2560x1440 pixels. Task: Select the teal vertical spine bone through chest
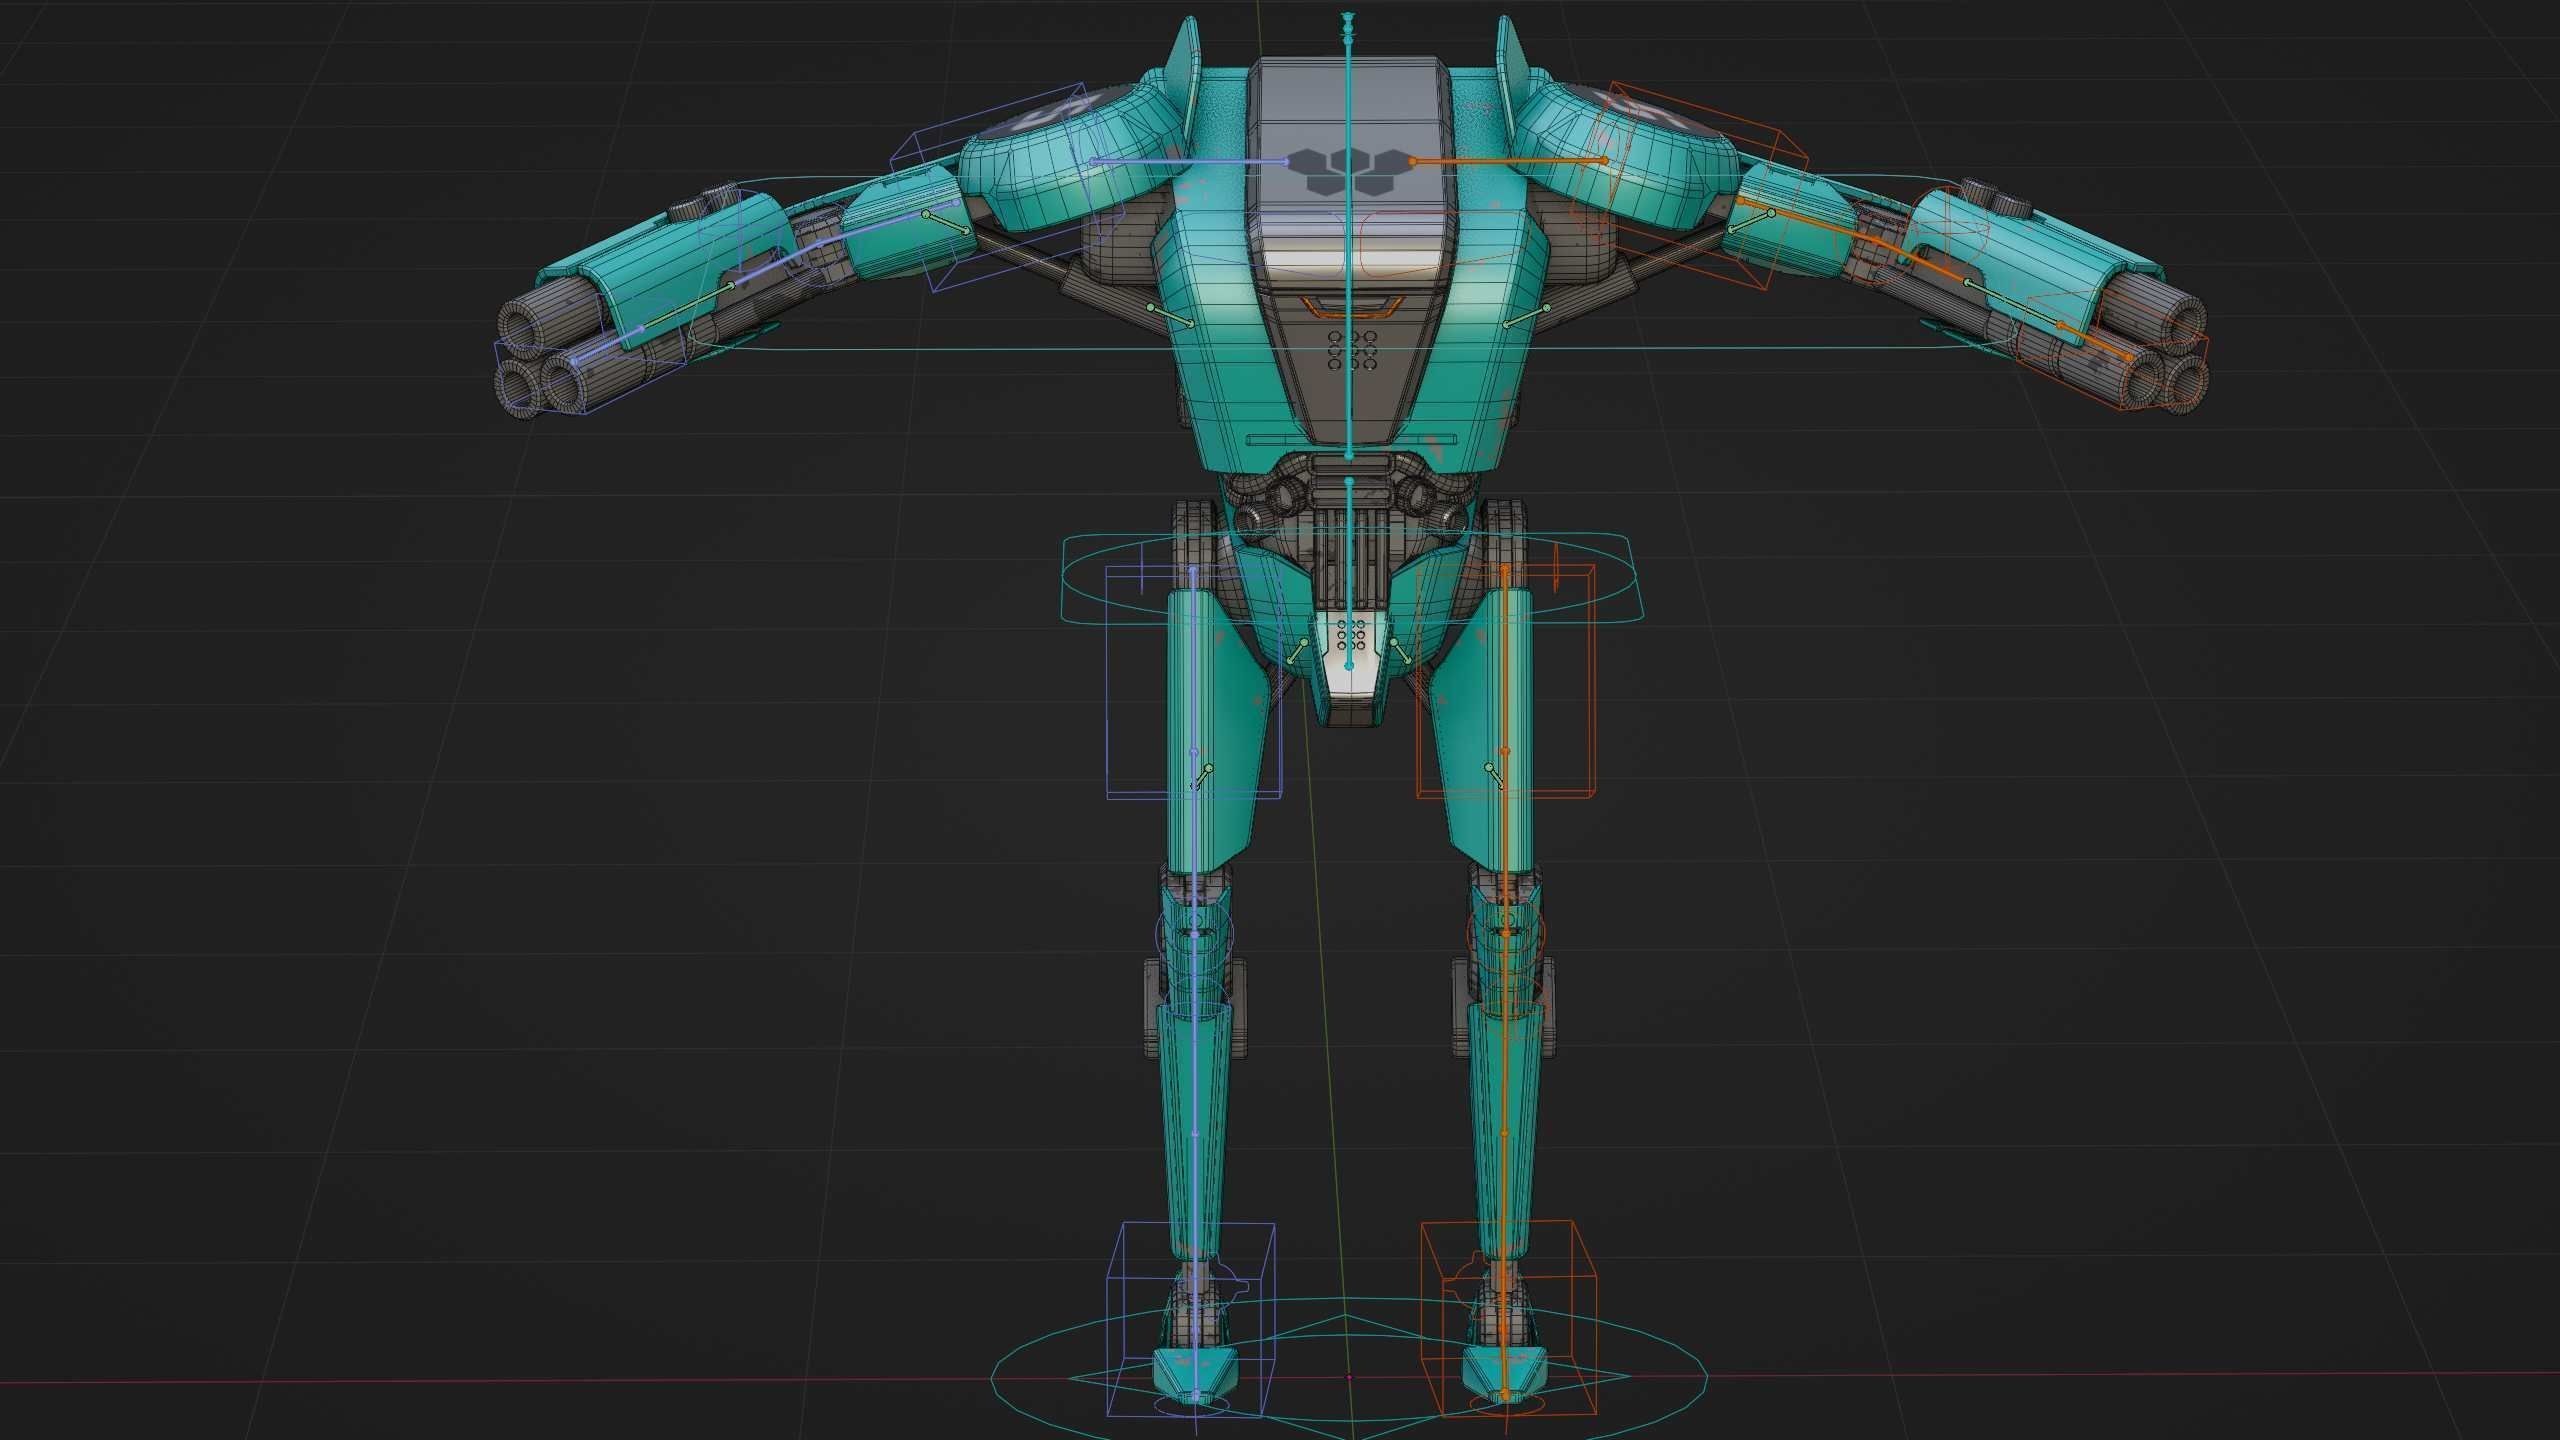[x=1349, y=250]
